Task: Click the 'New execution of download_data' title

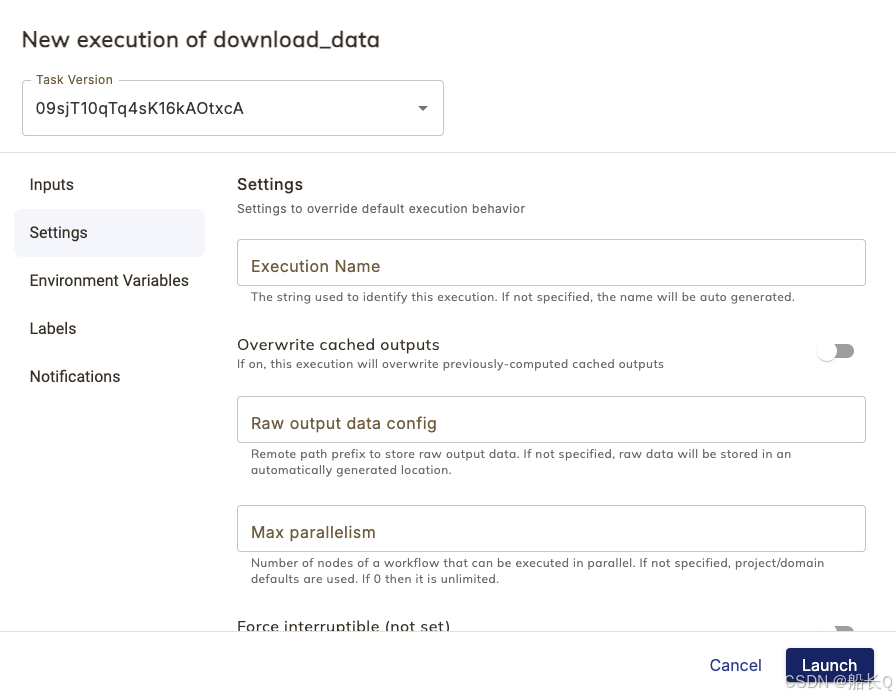Action: 201,39
